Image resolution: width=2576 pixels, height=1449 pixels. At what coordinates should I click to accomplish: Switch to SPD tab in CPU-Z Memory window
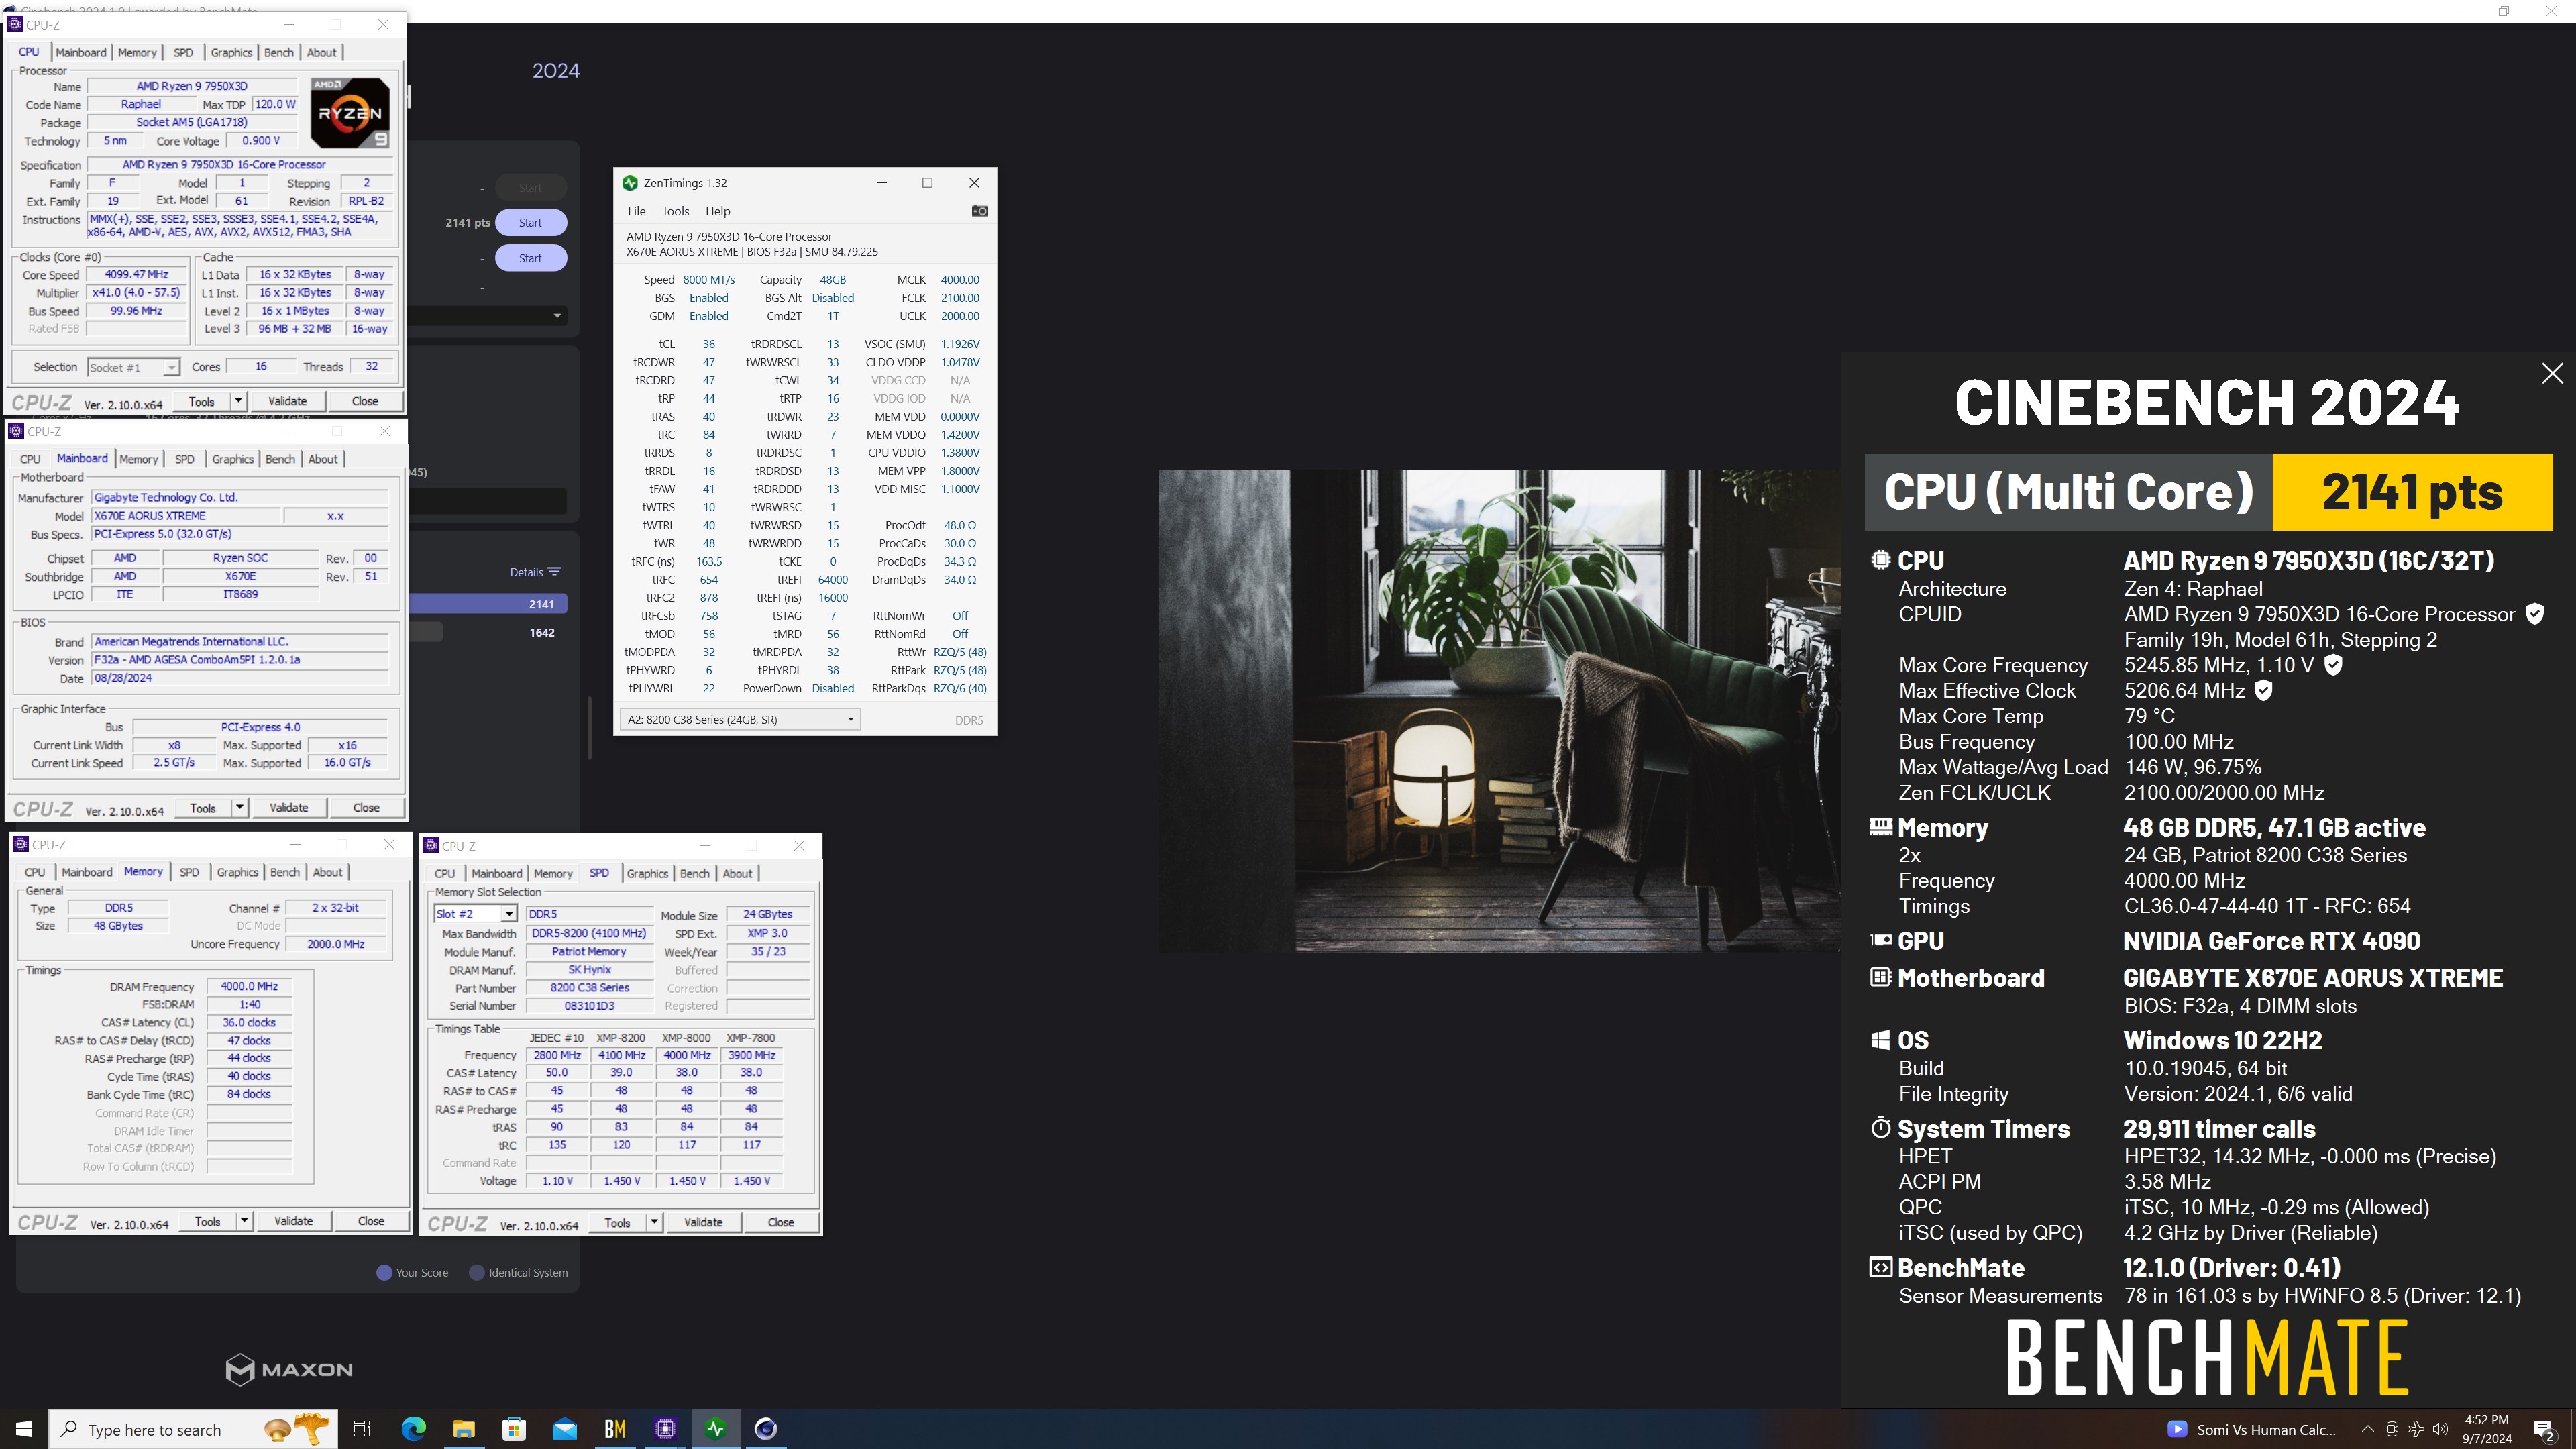189,872
